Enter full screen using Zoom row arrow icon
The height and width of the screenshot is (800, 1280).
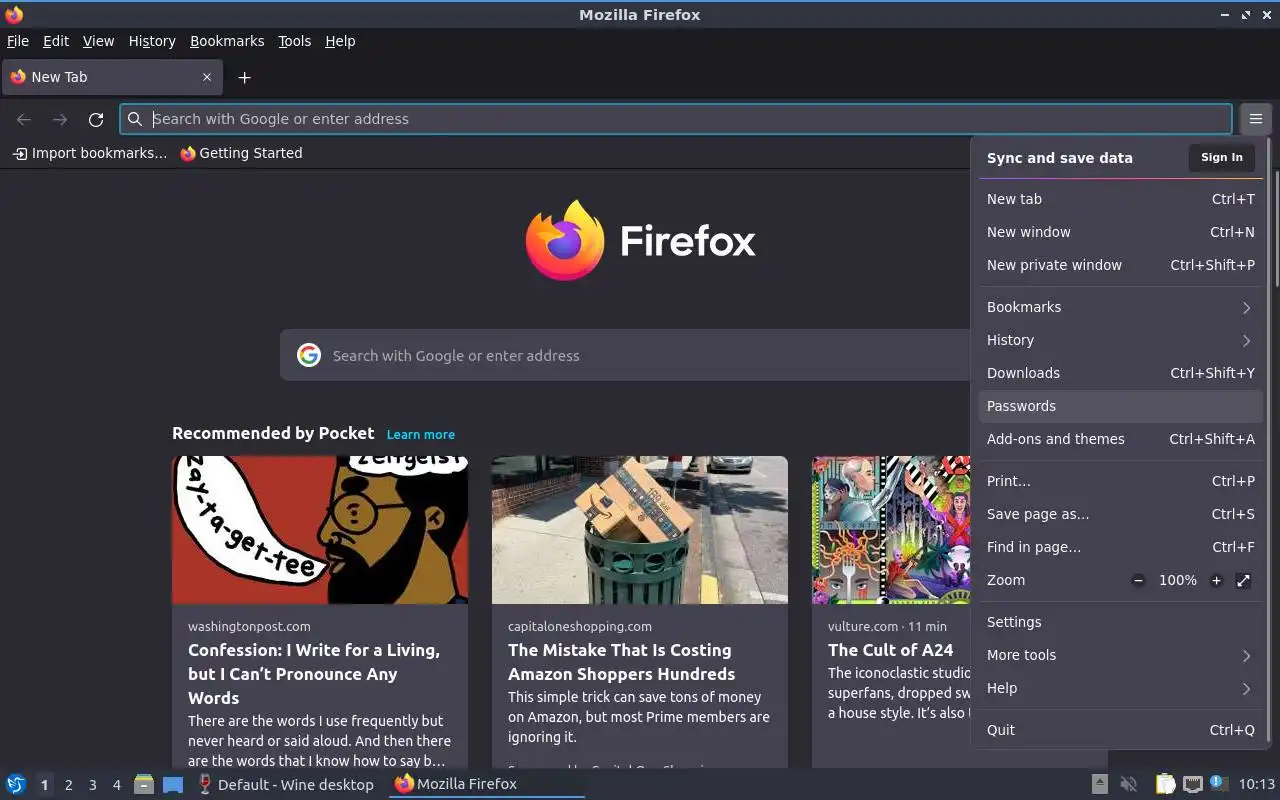tap(1243, 580)
